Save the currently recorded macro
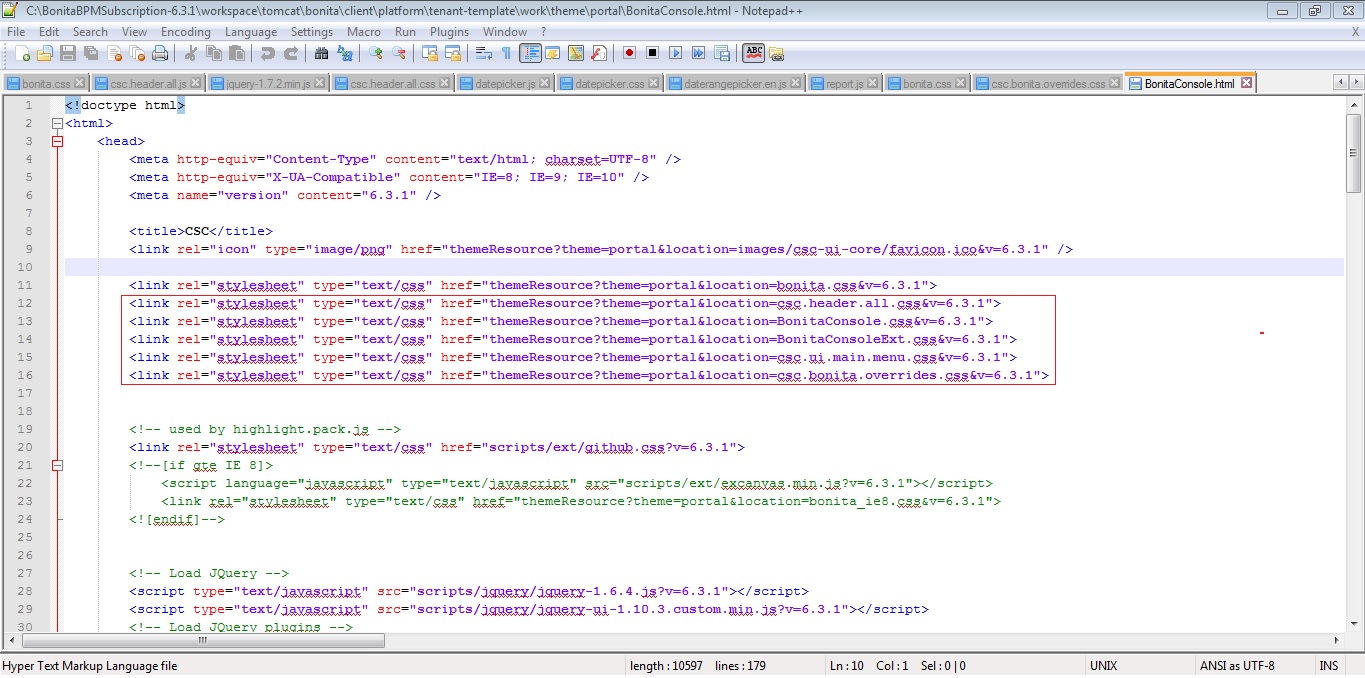 coord(721,53)
